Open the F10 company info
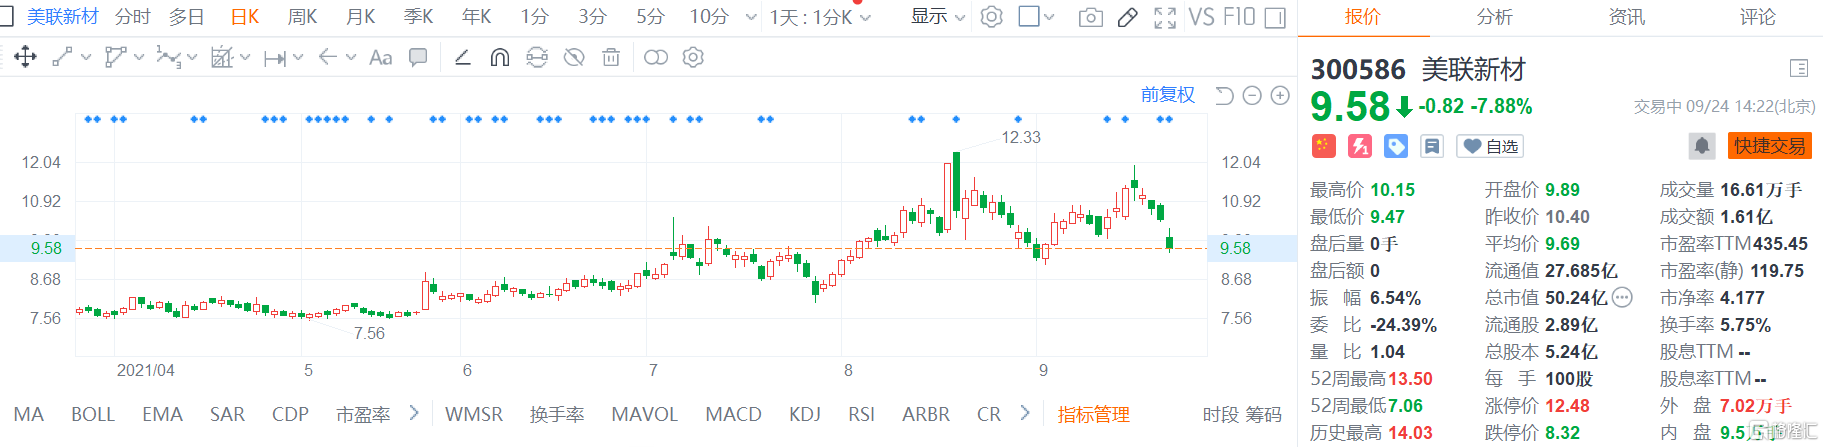 pyautogui.click(x=1239, y=17)
